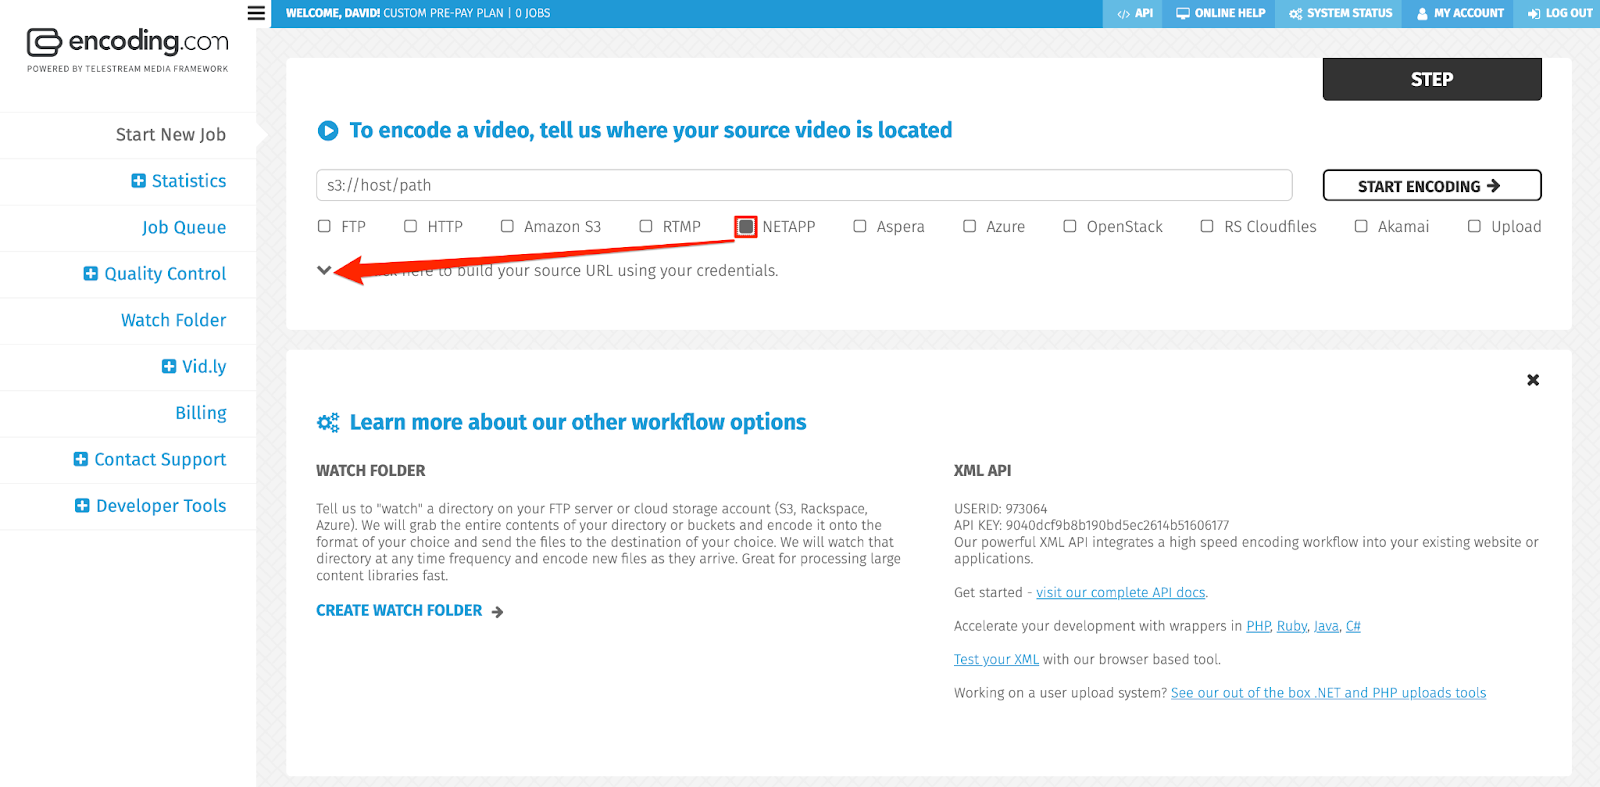The width and height of the screenshot is (1600, 787).
Task: Check the Azure source checkbox
Action: [969, 226]
